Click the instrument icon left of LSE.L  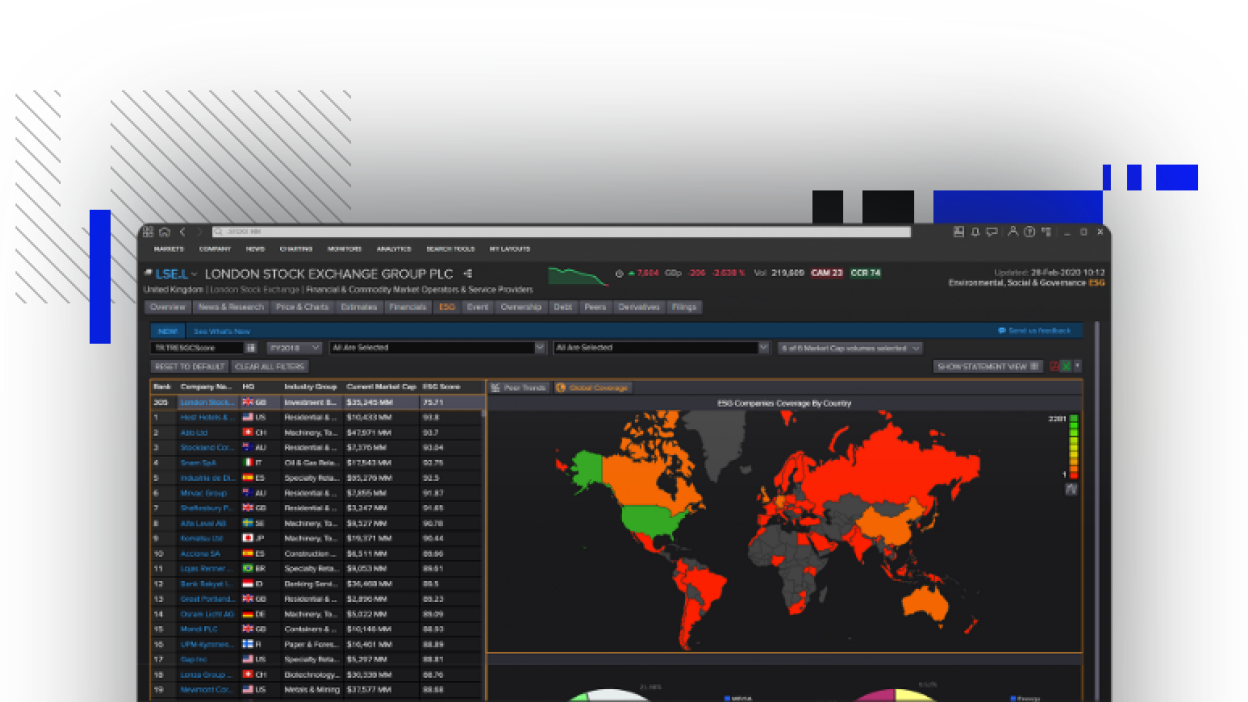point(148,273)
